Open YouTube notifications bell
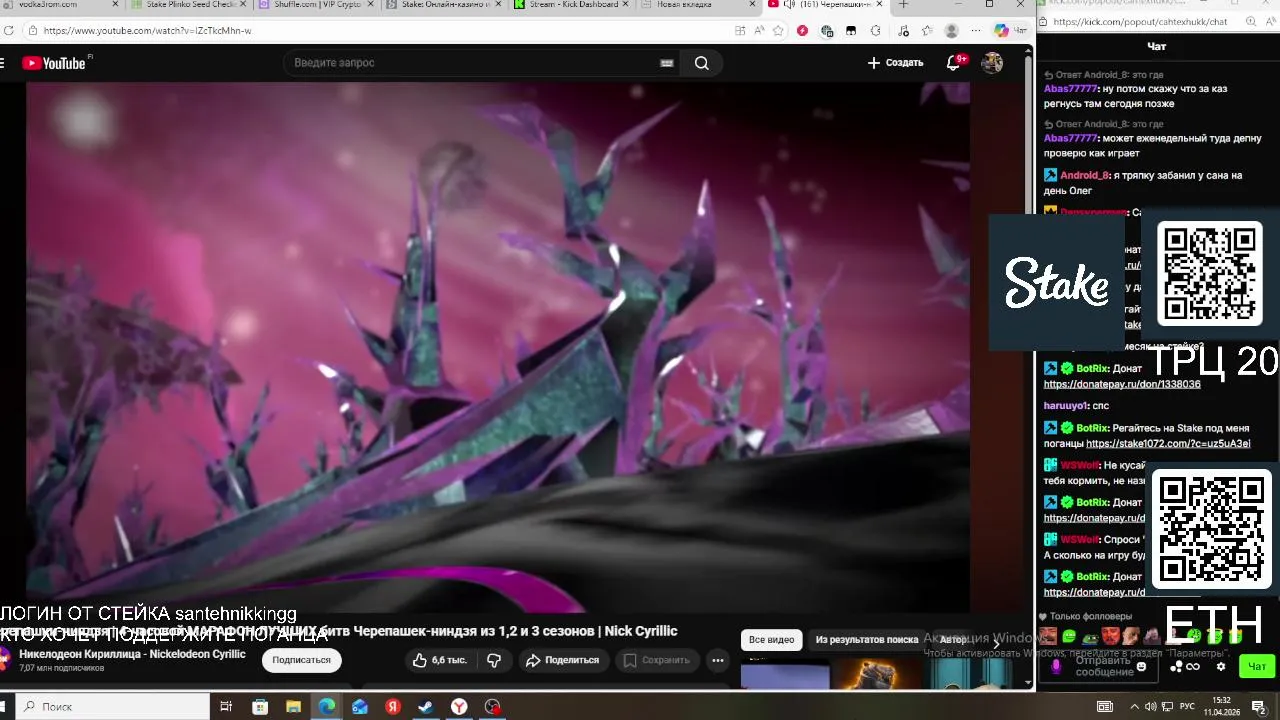The height and width of the screenshot is (720, 1280). point(955,63)
